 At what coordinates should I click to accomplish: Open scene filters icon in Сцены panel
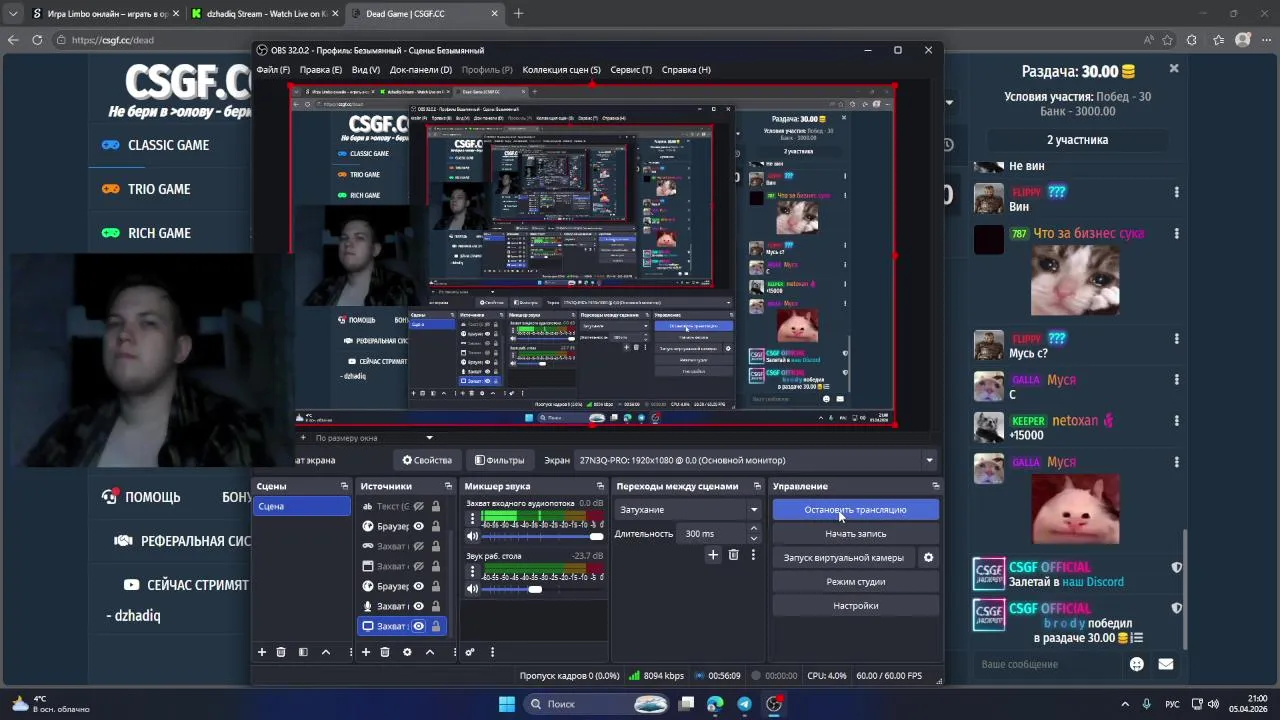(303, 652)
